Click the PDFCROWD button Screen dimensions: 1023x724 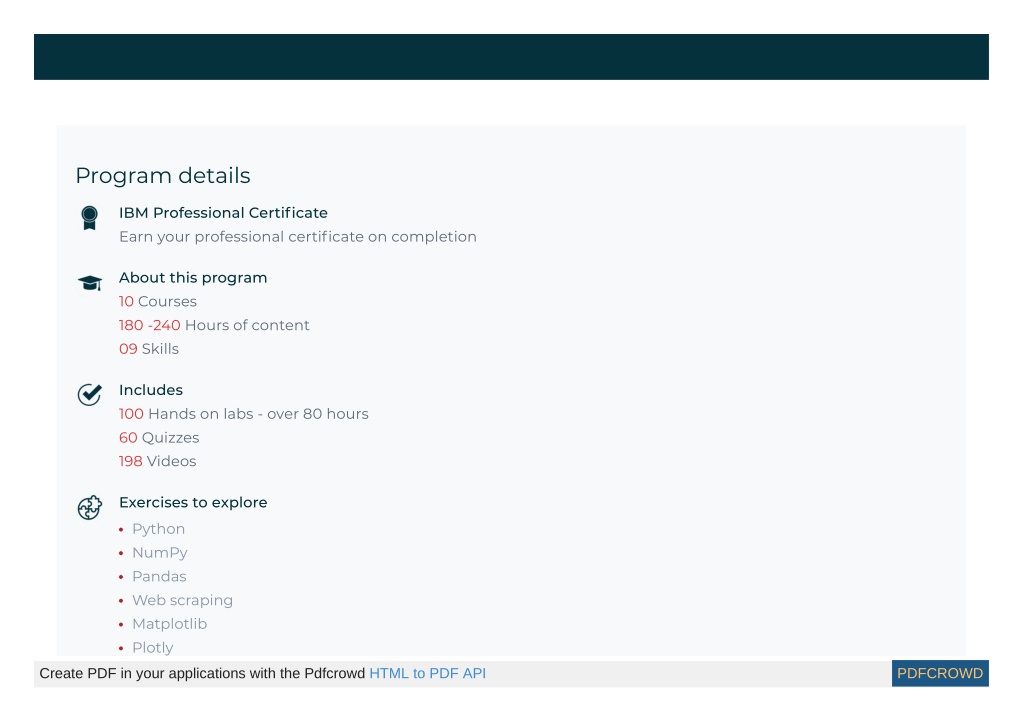coord(940,674)
